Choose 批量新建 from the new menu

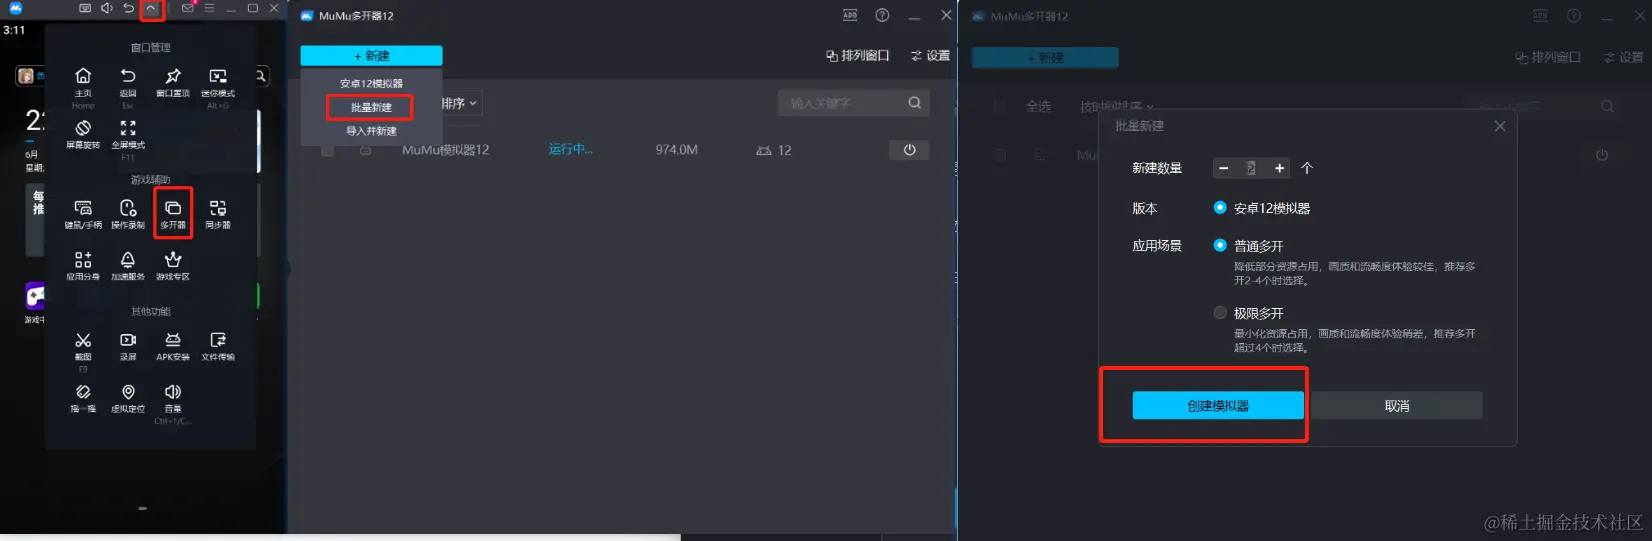click(x=371, y=107)
